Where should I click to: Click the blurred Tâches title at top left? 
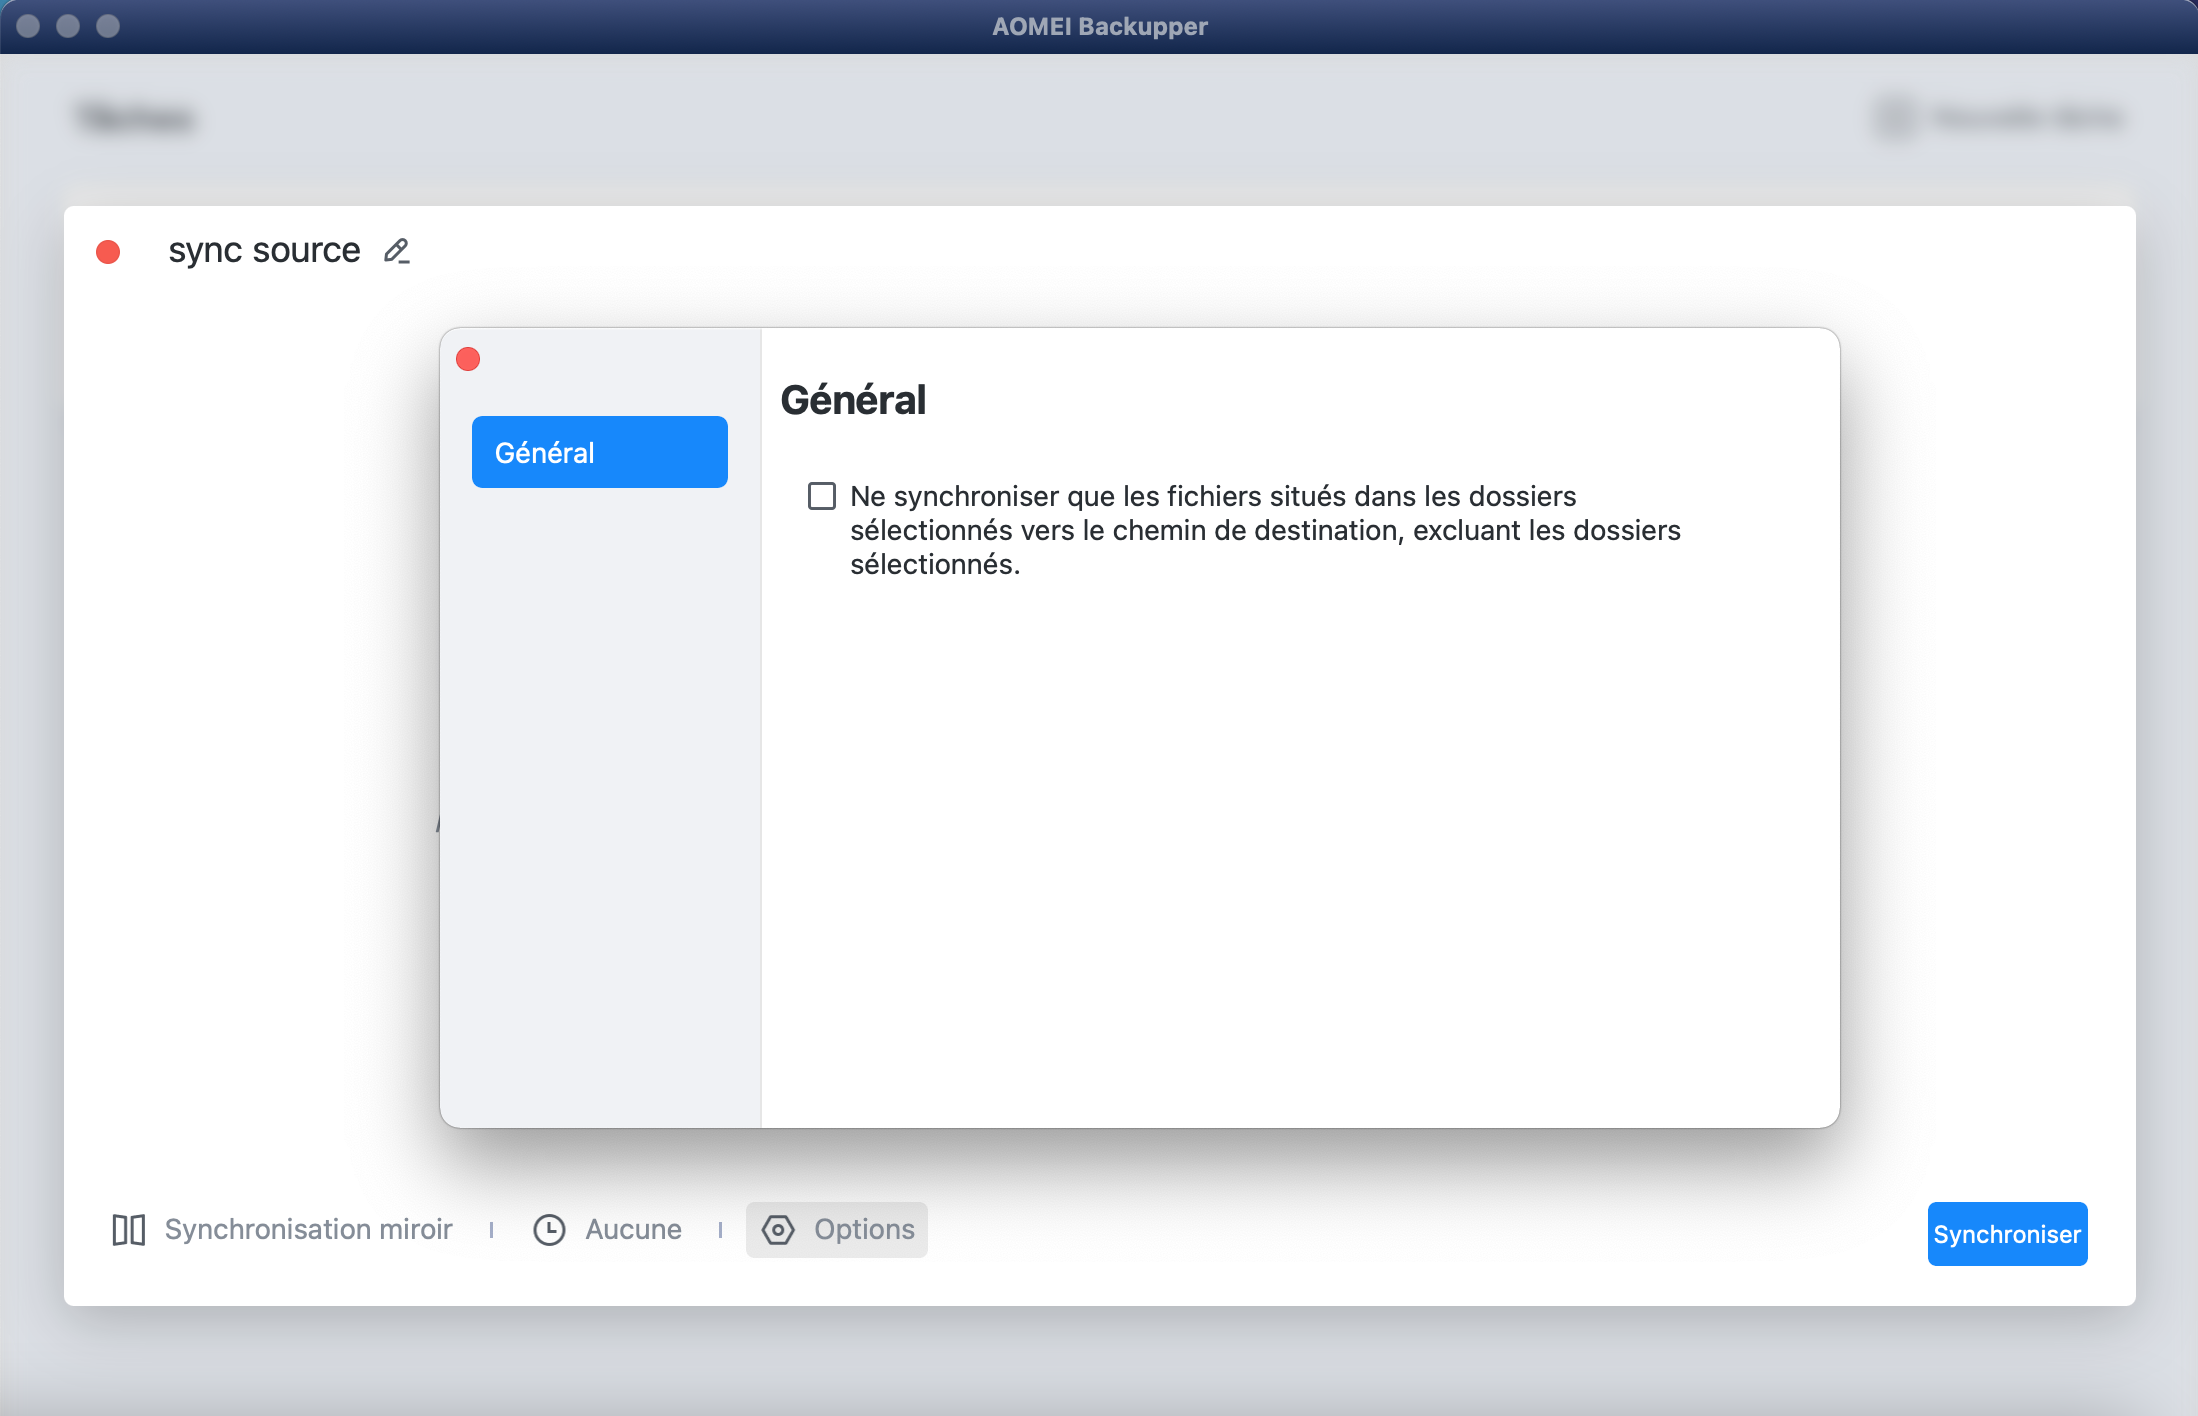[136, 118]
